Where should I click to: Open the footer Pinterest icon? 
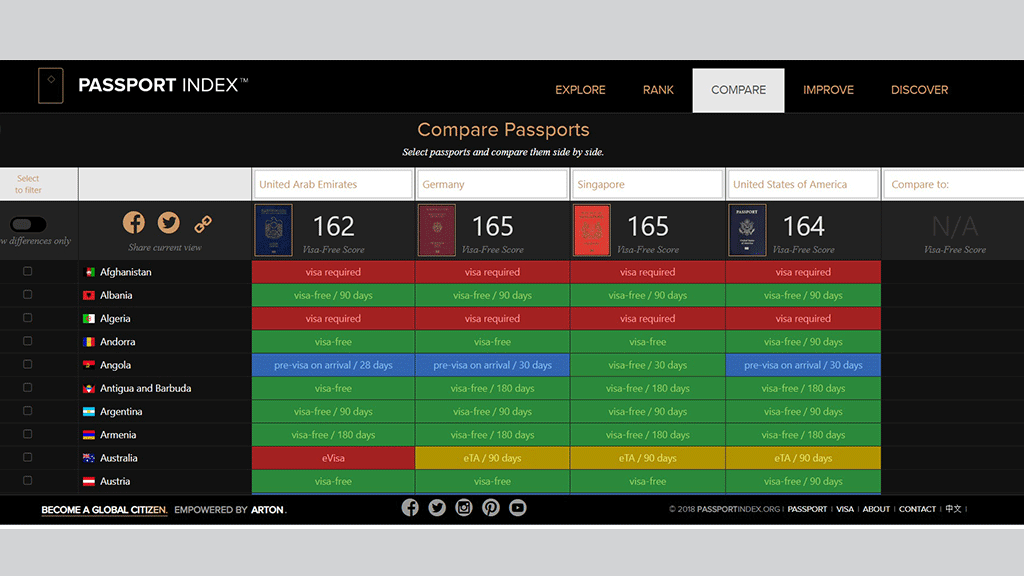pos(491,508)
